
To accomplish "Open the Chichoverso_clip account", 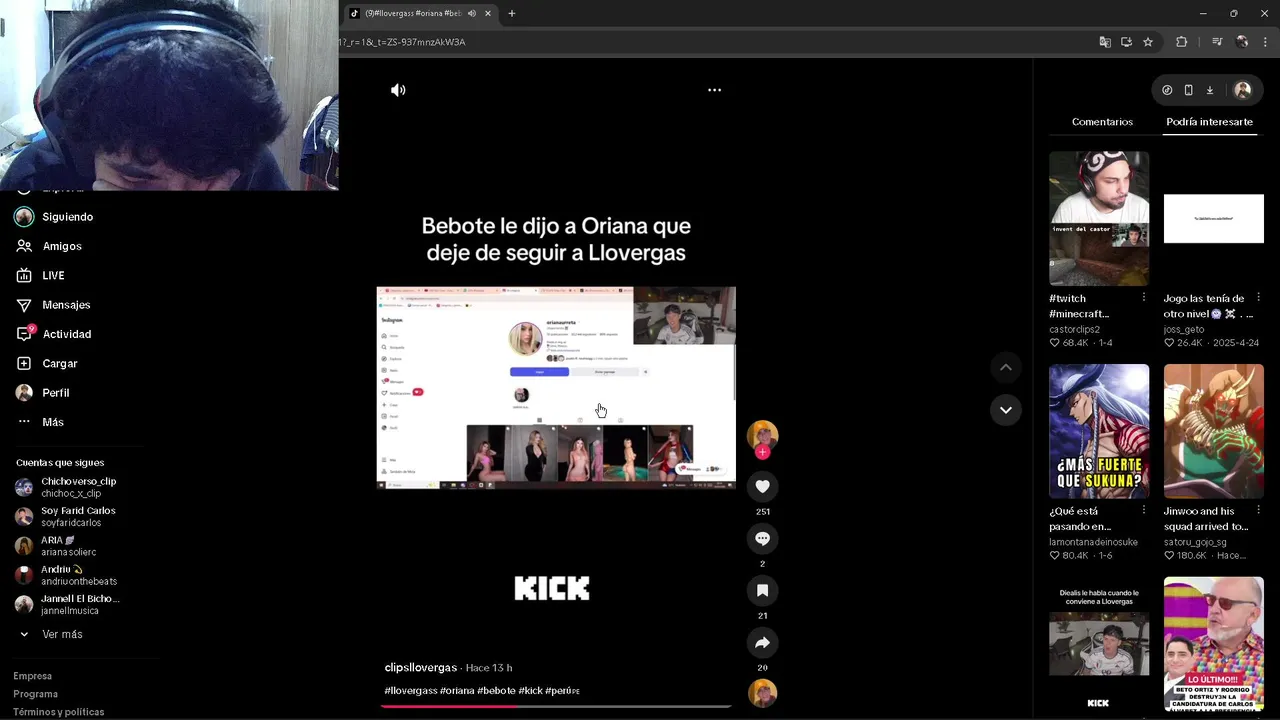I will click(78, 487).
